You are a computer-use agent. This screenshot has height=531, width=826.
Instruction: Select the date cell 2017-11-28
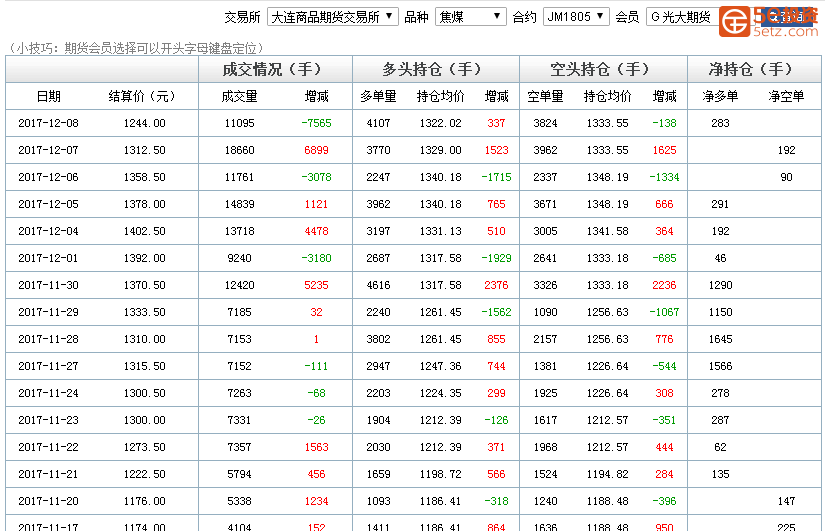(48, 339)
